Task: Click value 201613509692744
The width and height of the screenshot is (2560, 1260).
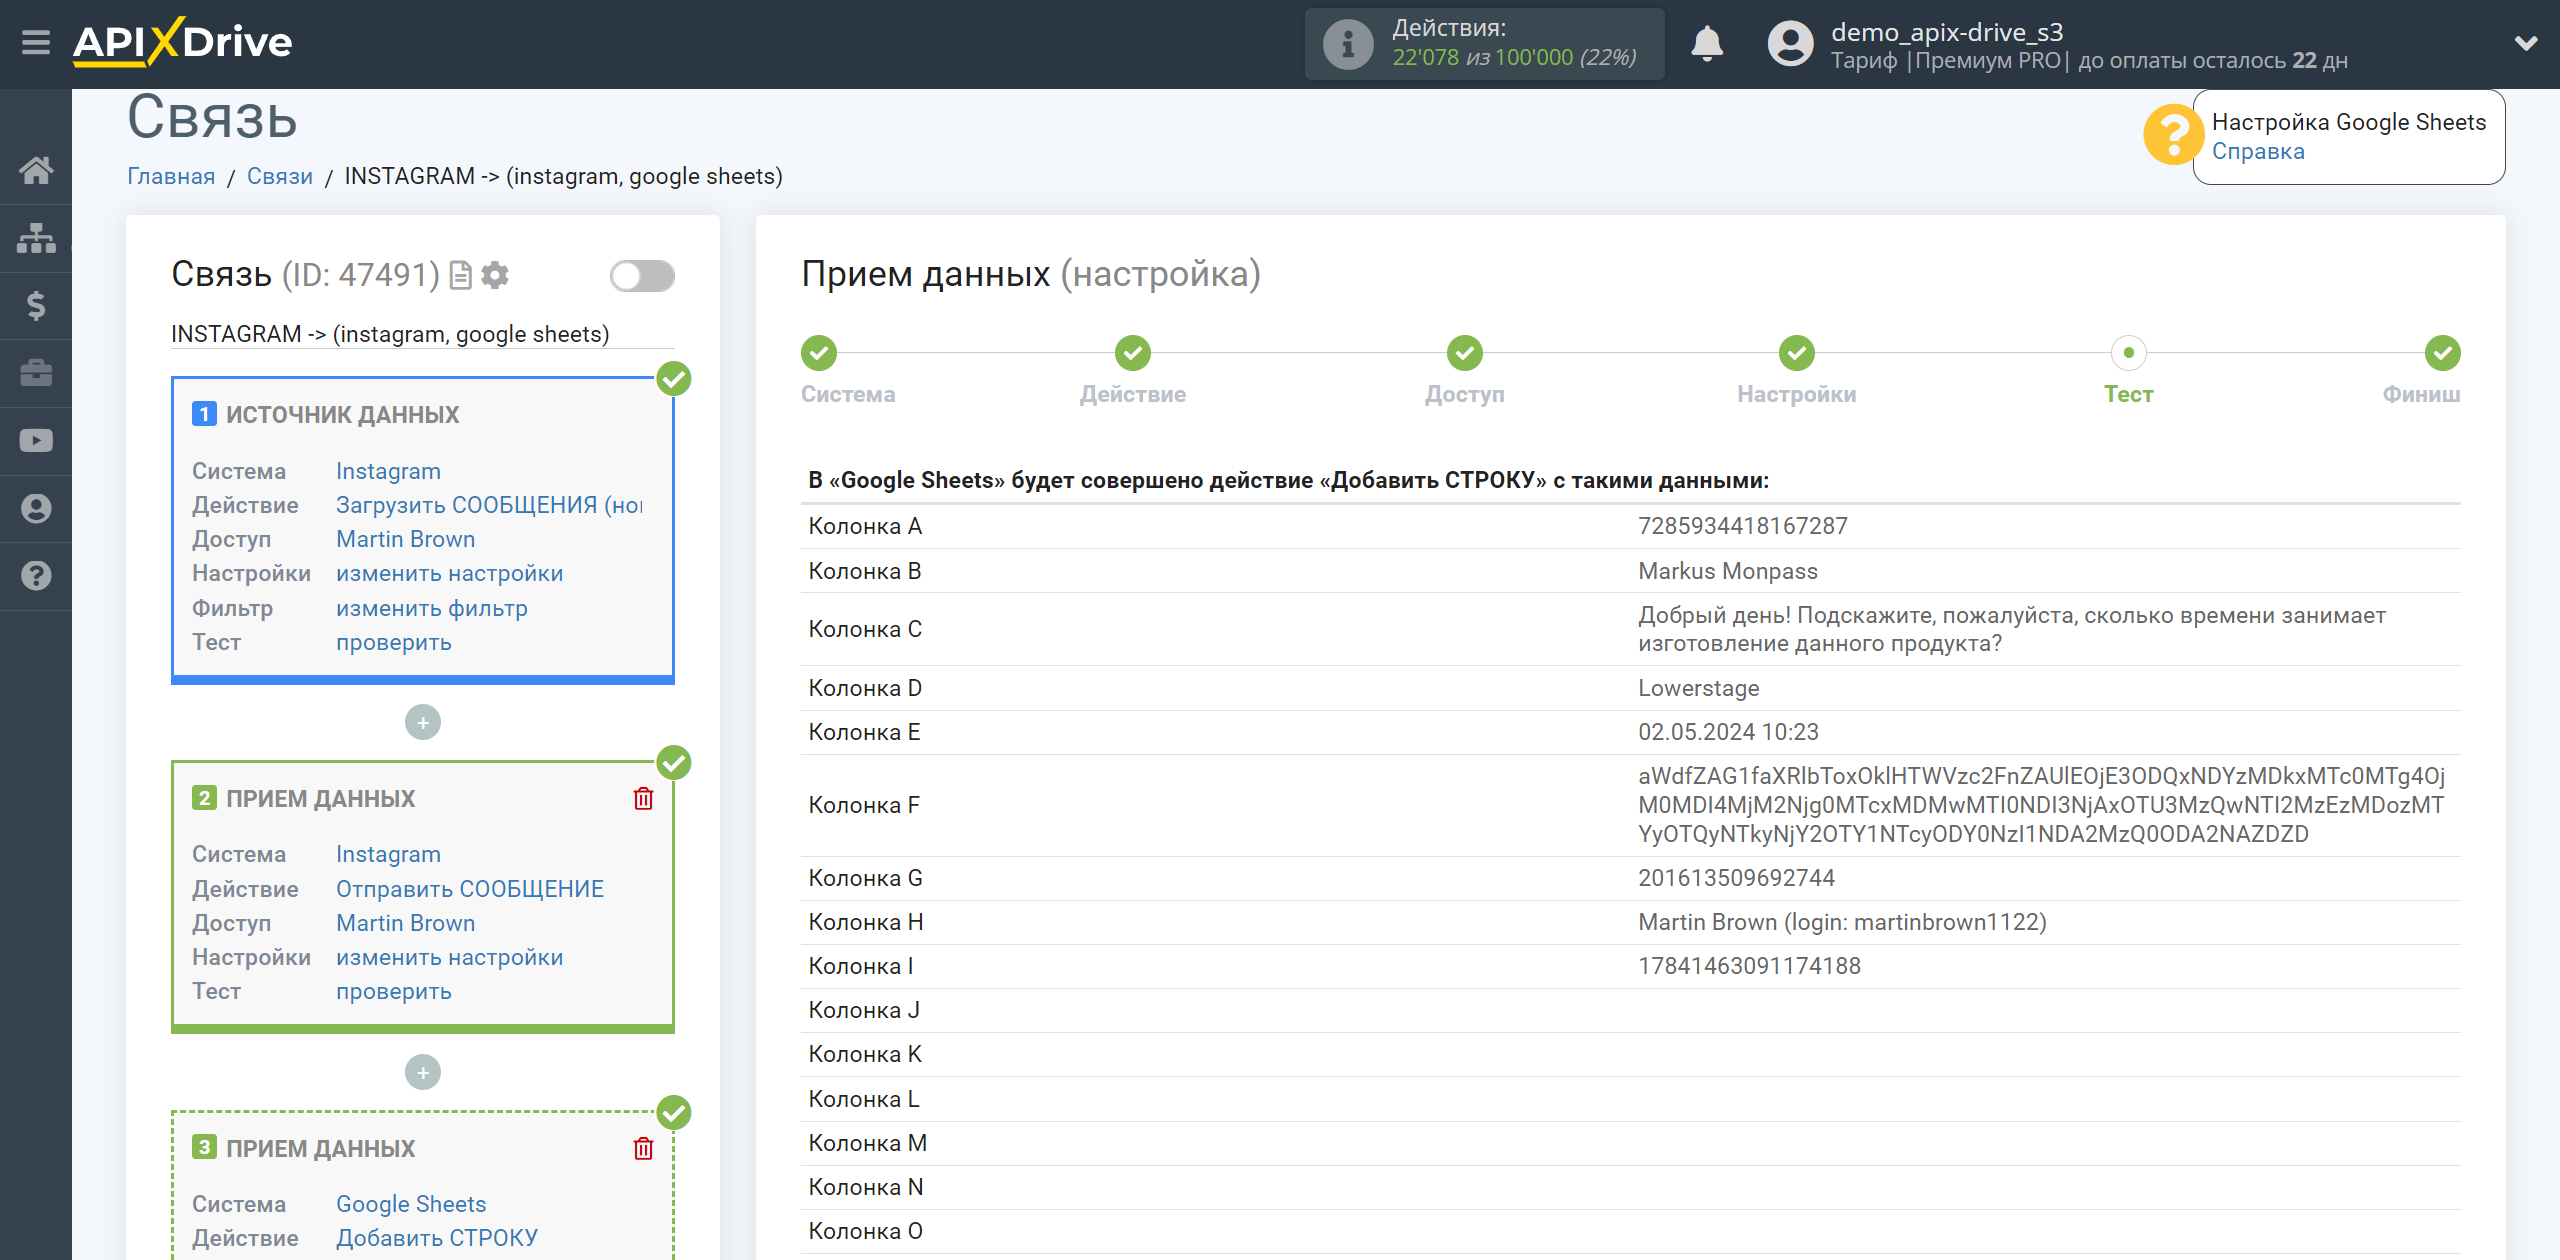Action: click(1736, 878)
